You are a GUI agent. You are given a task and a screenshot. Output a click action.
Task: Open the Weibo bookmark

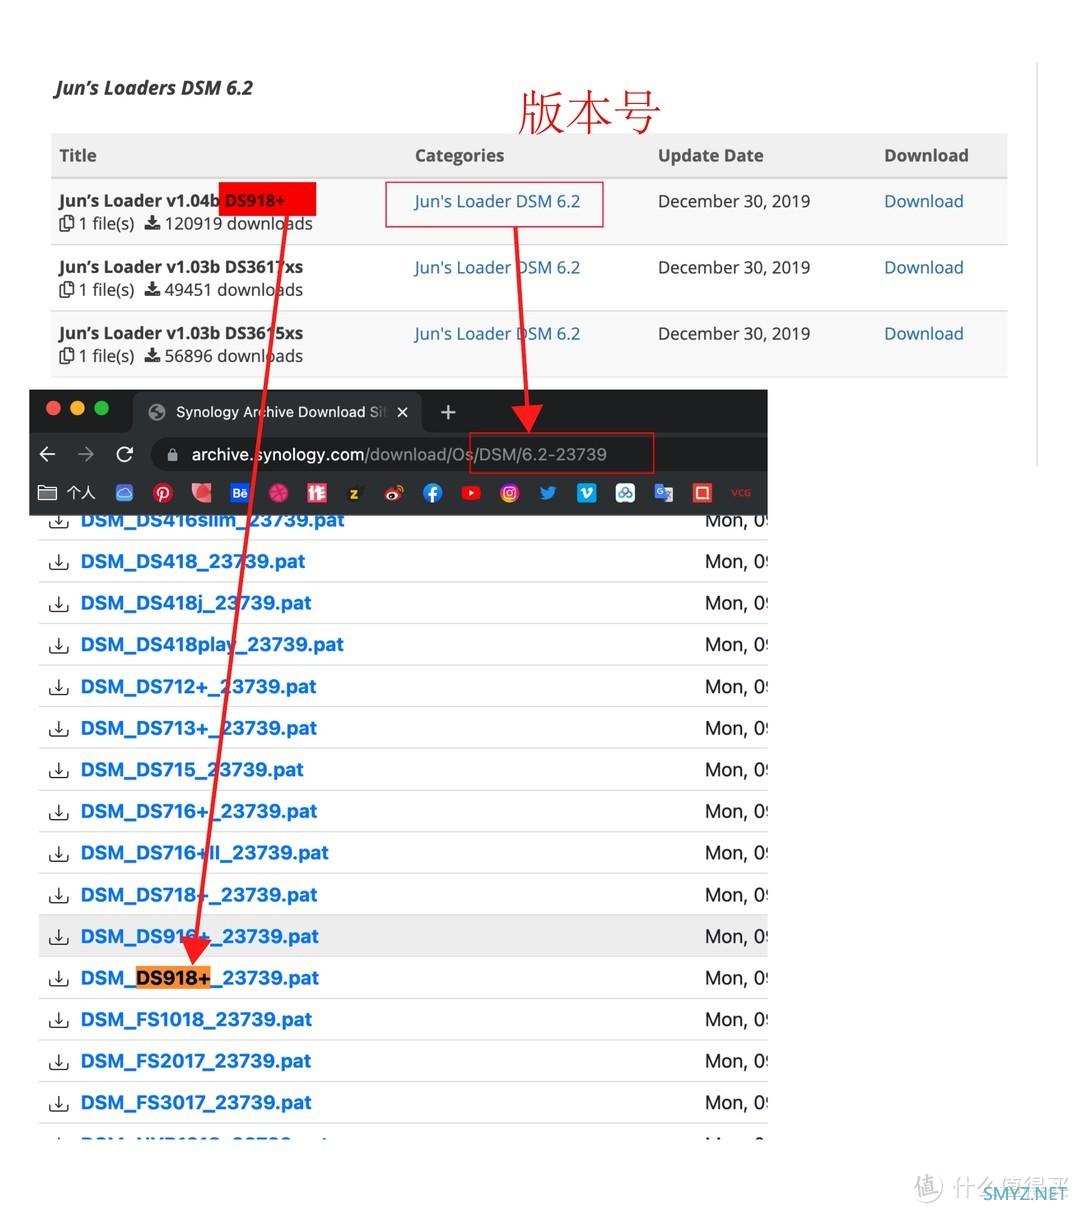[394, 492]
